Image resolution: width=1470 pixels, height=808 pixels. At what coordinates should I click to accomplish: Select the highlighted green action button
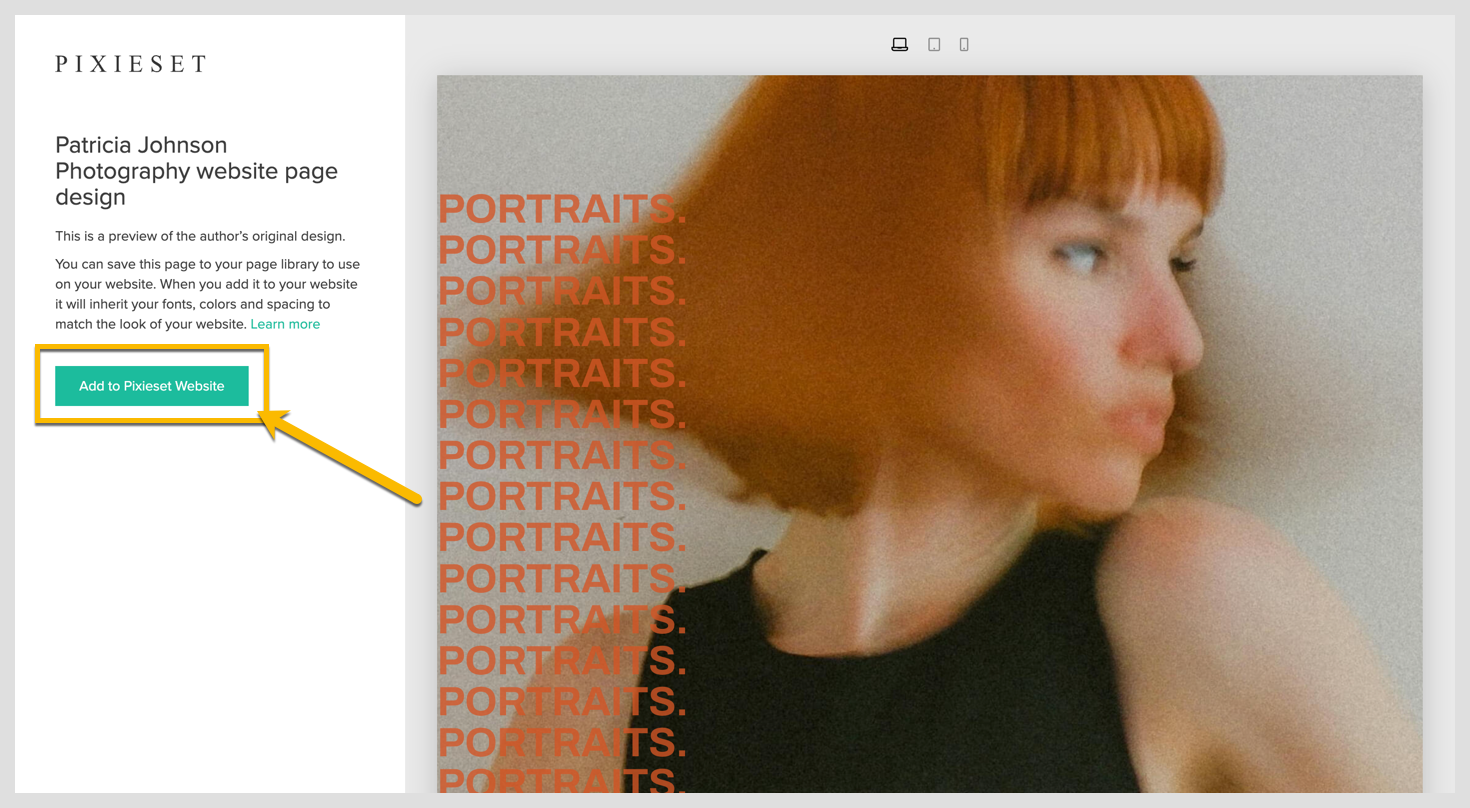(x=152, y=385)
